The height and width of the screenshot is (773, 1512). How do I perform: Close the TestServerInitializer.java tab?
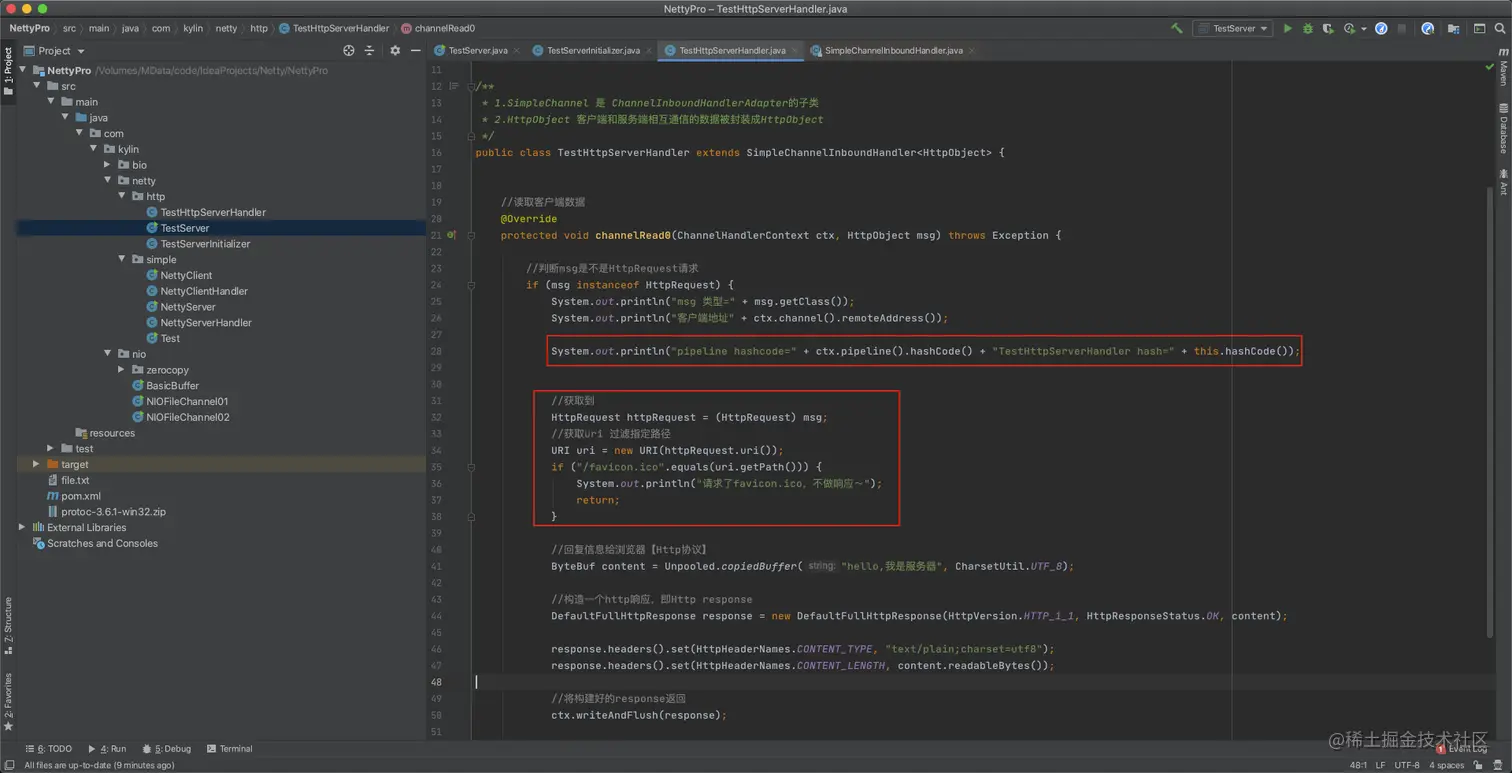pos(649,50)
